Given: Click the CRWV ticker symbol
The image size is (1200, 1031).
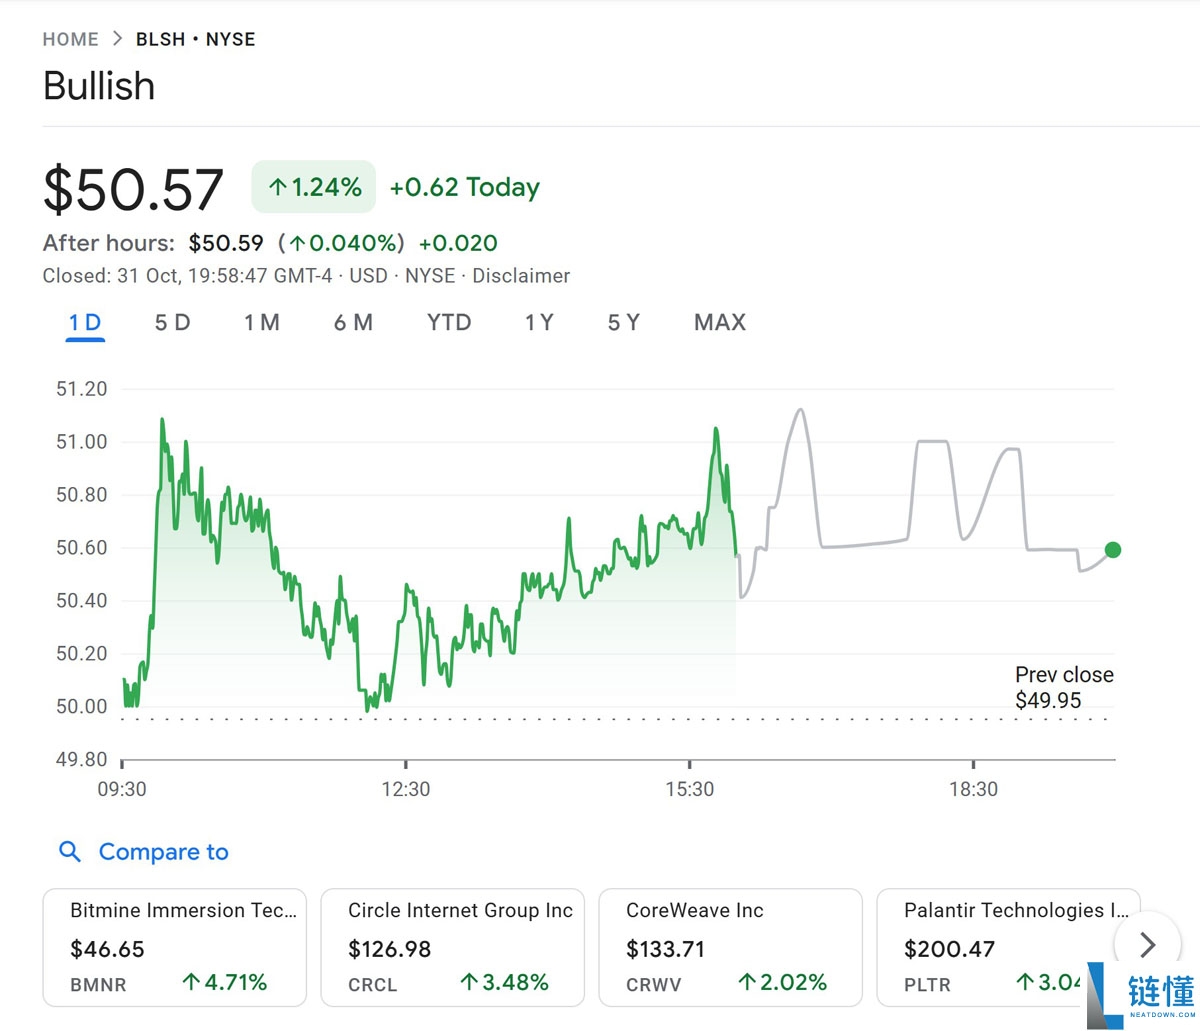Looking at the screenshot, I should 654,985.
